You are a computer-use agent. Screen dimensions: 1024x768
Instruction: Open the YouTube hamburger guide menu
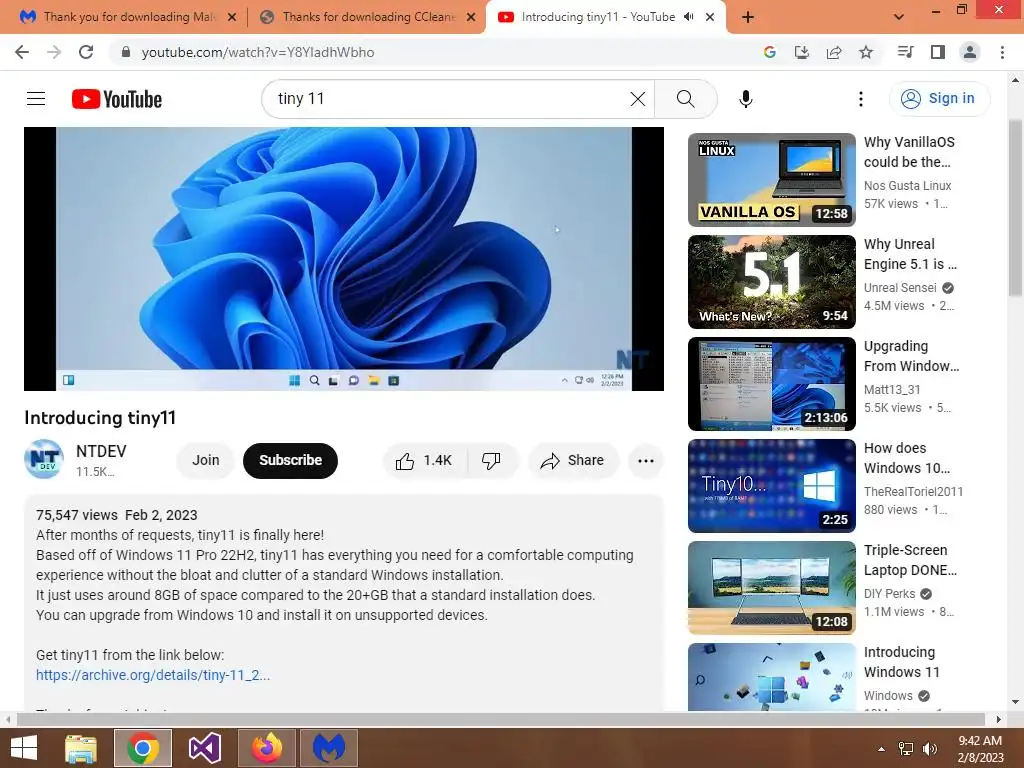36,99
